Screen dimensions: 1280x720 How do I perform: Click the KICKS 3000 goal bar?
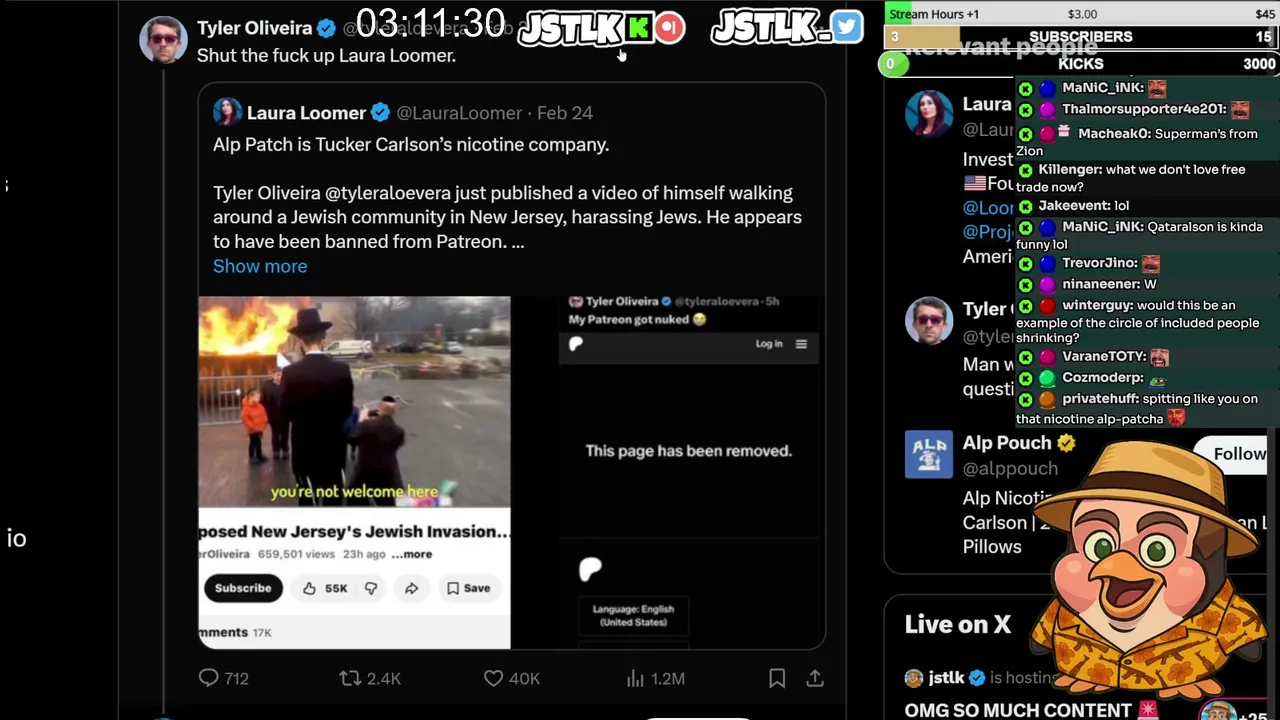[x=1081, y=64]
